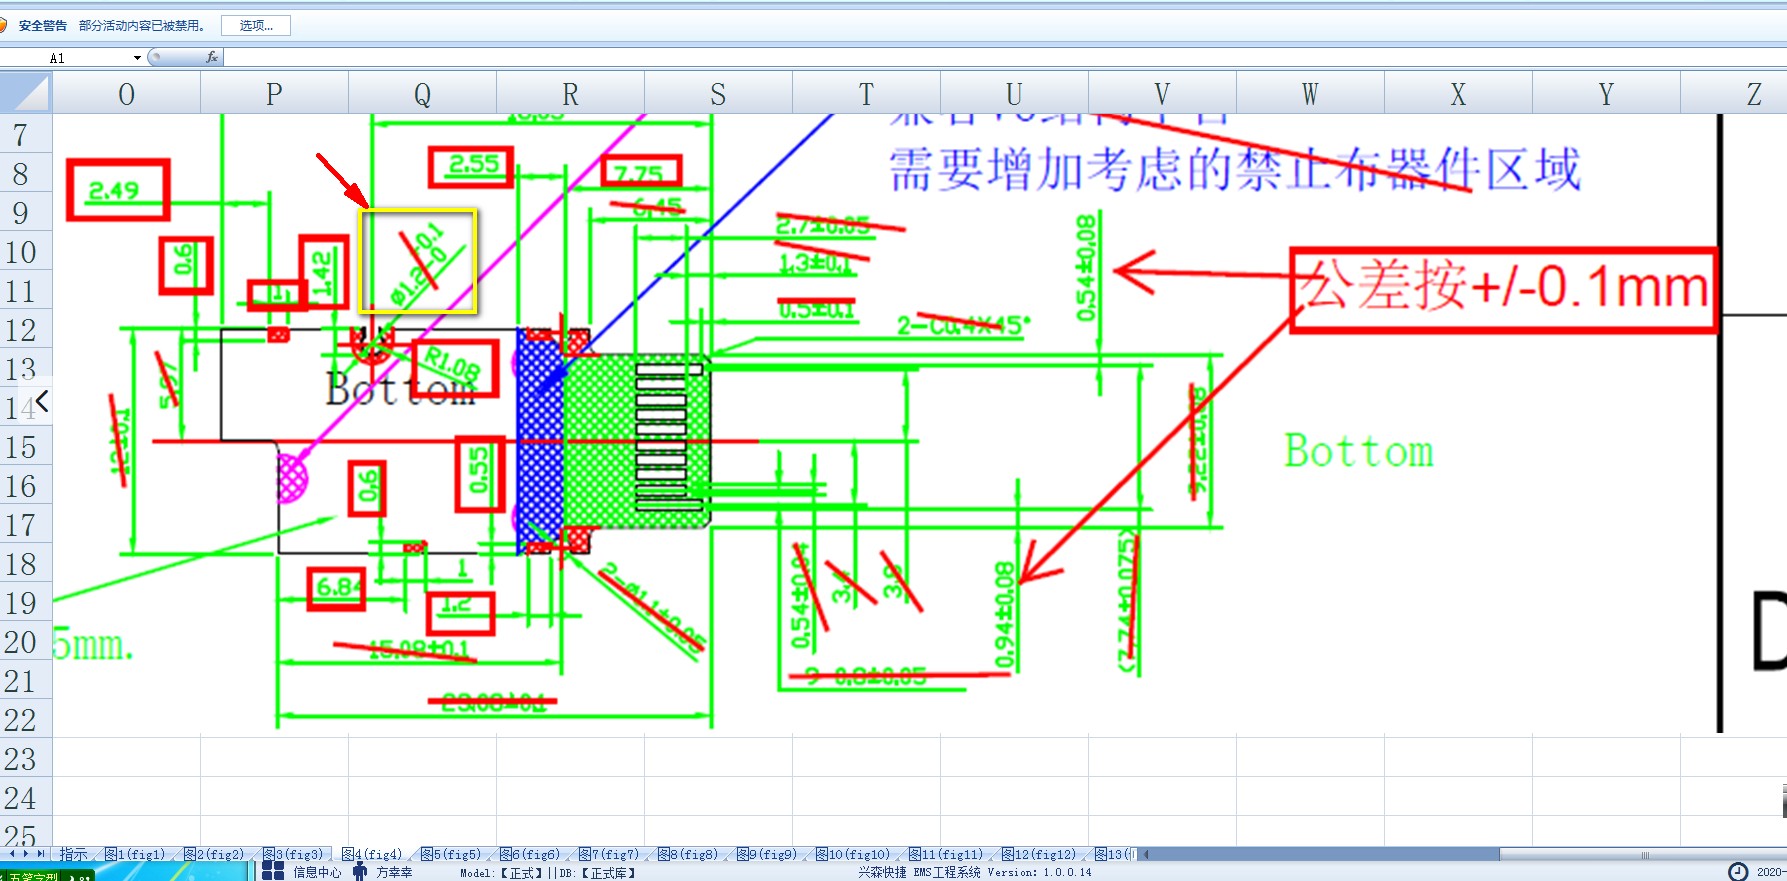The height and width of the screenshot is (881, 1787).
Task: Select column Y header
Action: point(1606,94)
